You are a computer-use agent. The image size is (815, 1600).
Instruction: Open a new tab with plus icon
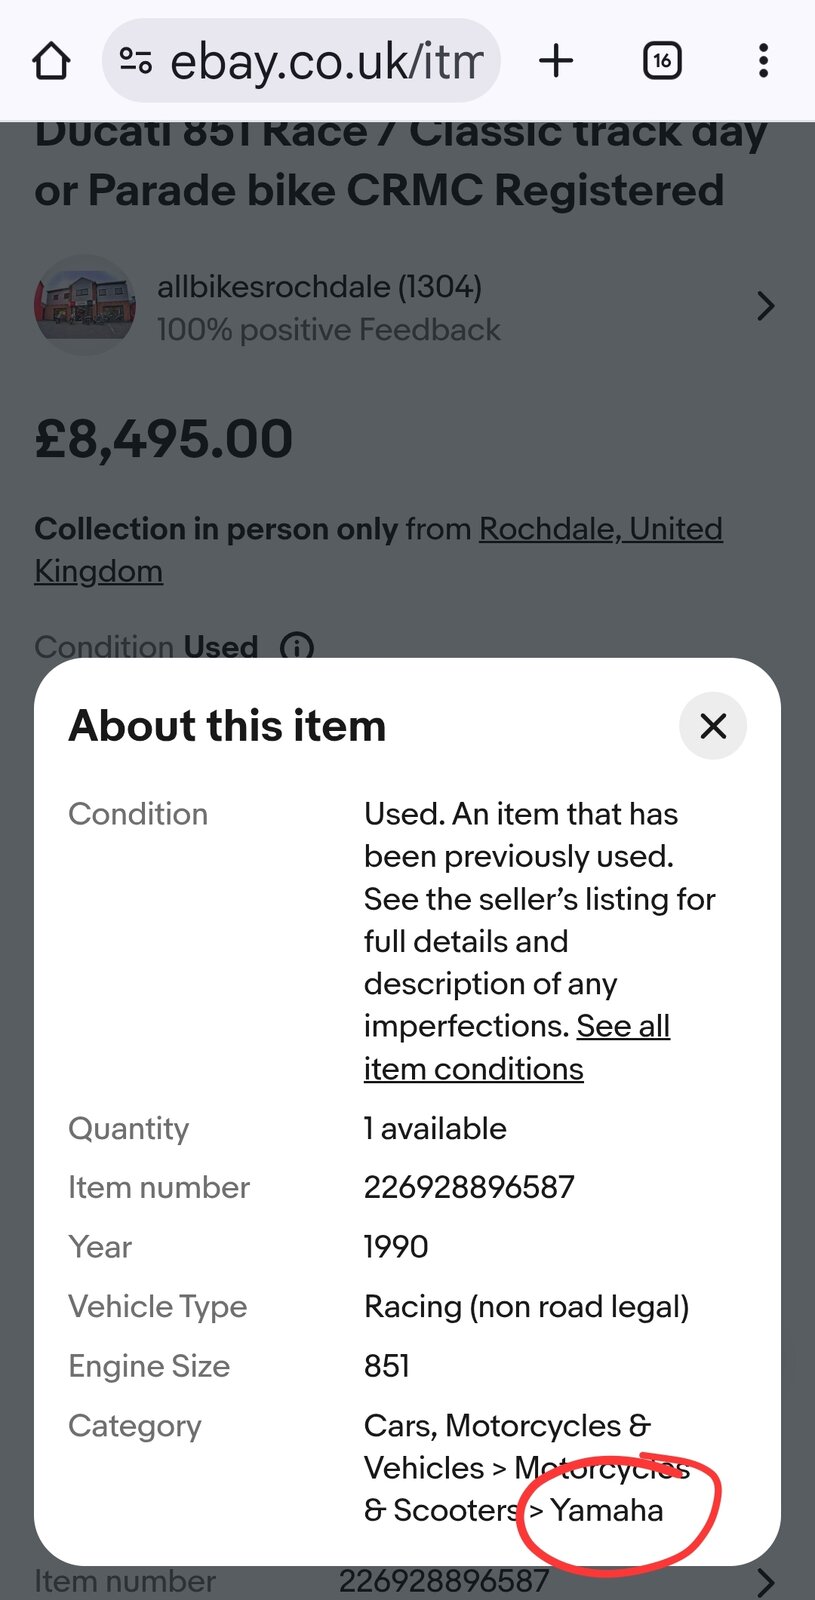[556, 61]
